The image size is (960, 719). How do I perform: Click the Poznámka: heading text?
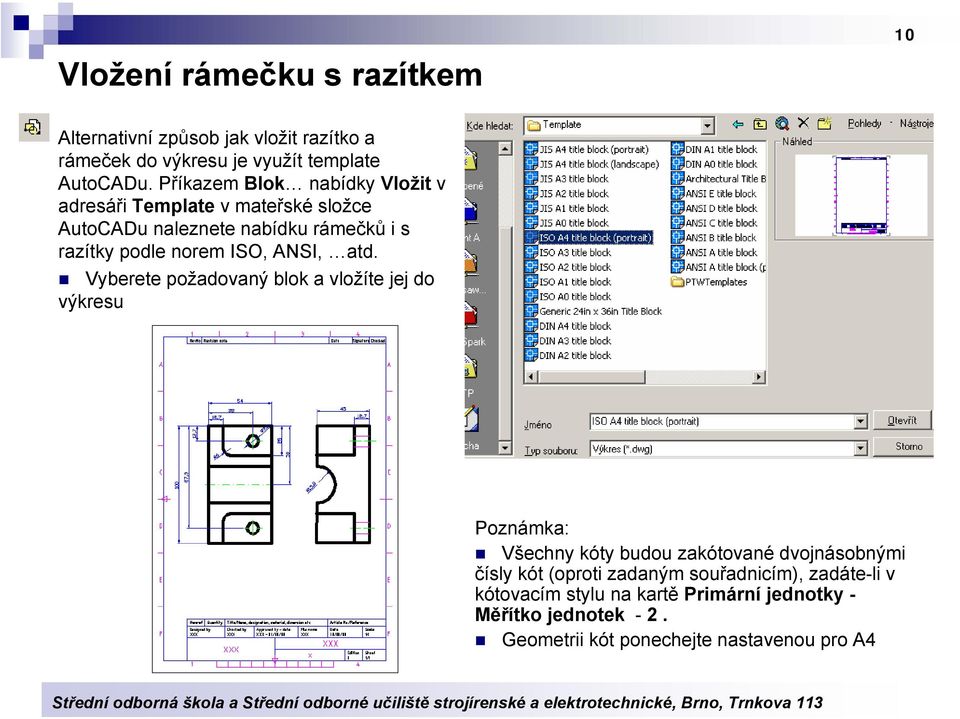click(522, 528)
